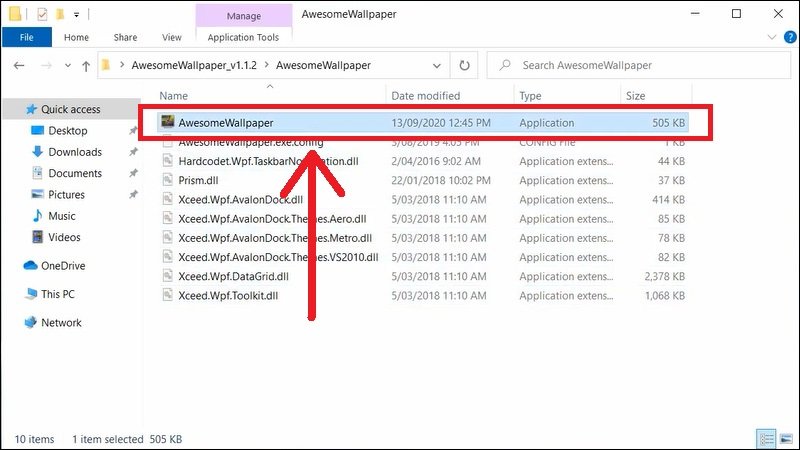Go up one folder level
Image resolution: width=800 pixels, height=450 pixels.
pyautogui.click(x=85, y=65)
